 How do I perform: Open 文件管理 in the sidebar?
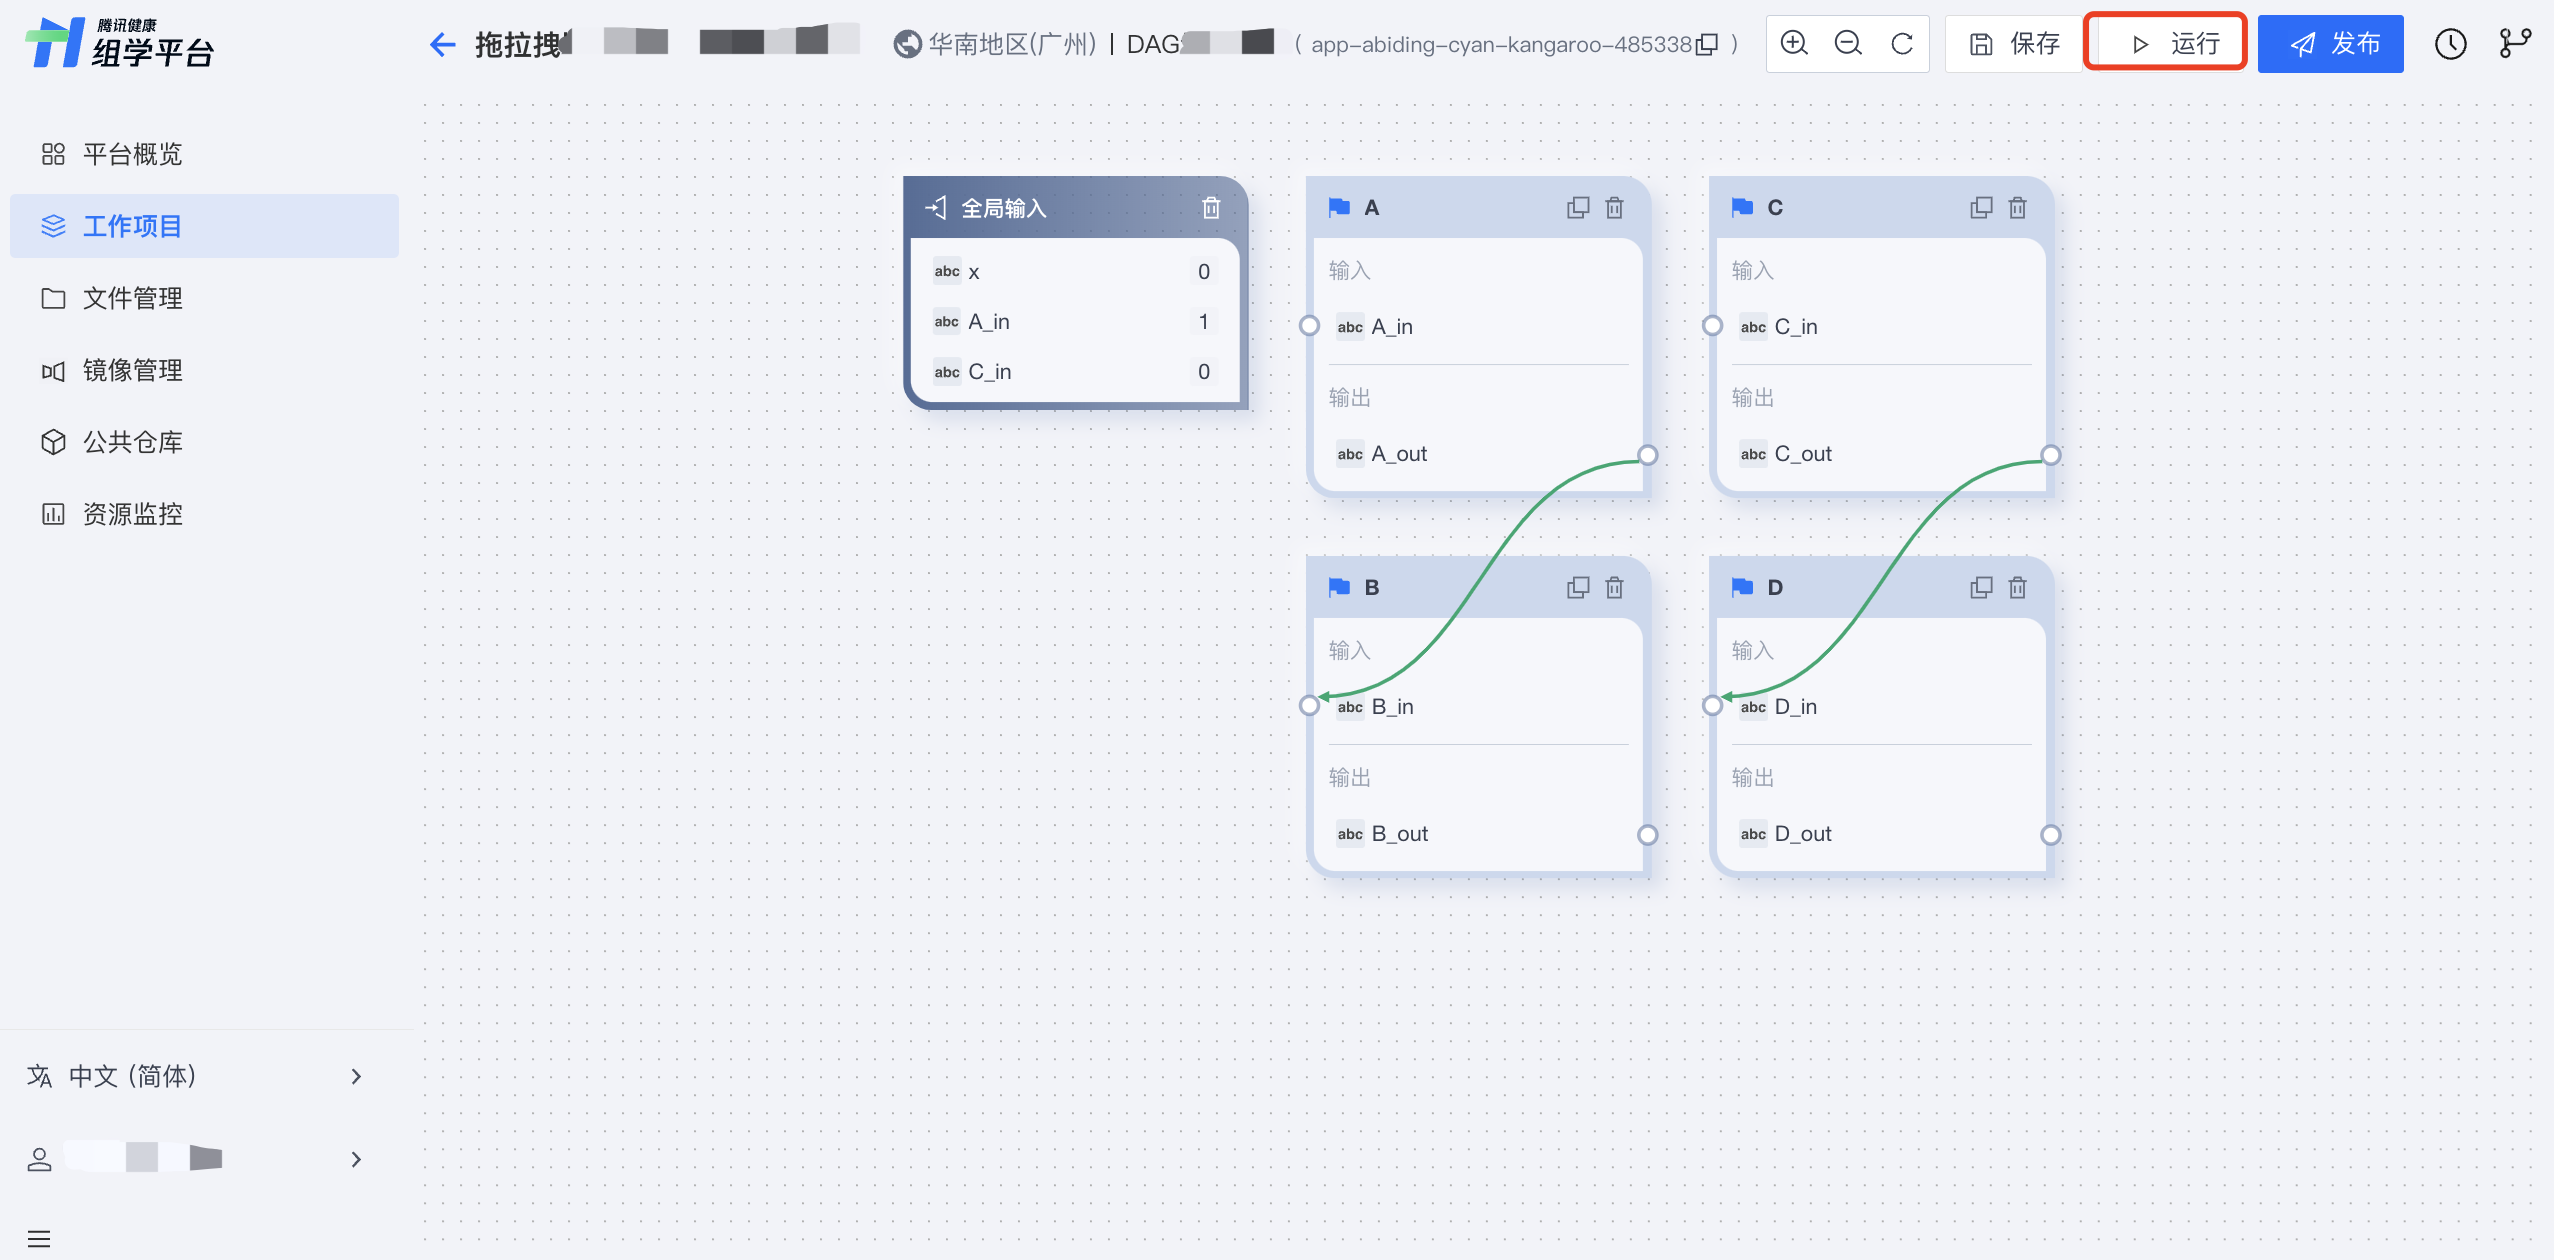click(x=132, y=298)
